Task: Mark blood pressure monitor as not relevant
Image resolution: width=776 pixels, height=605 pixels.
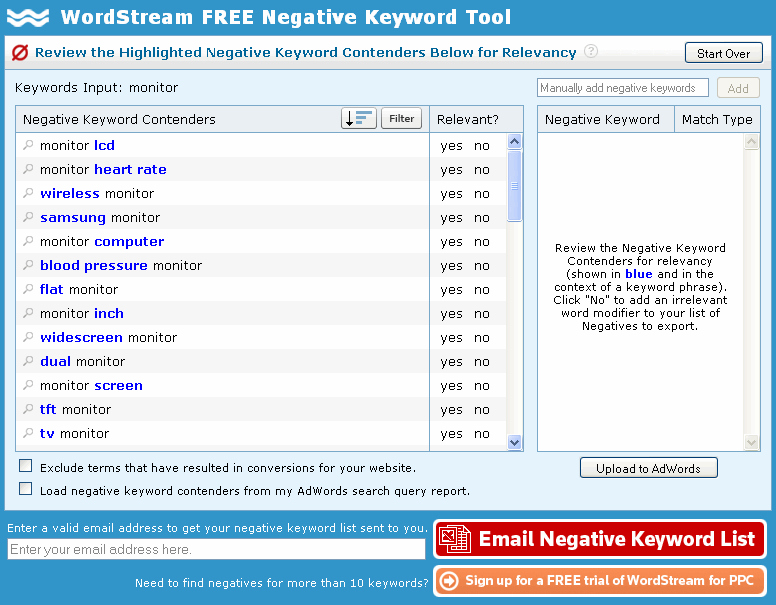Action: 482,266
